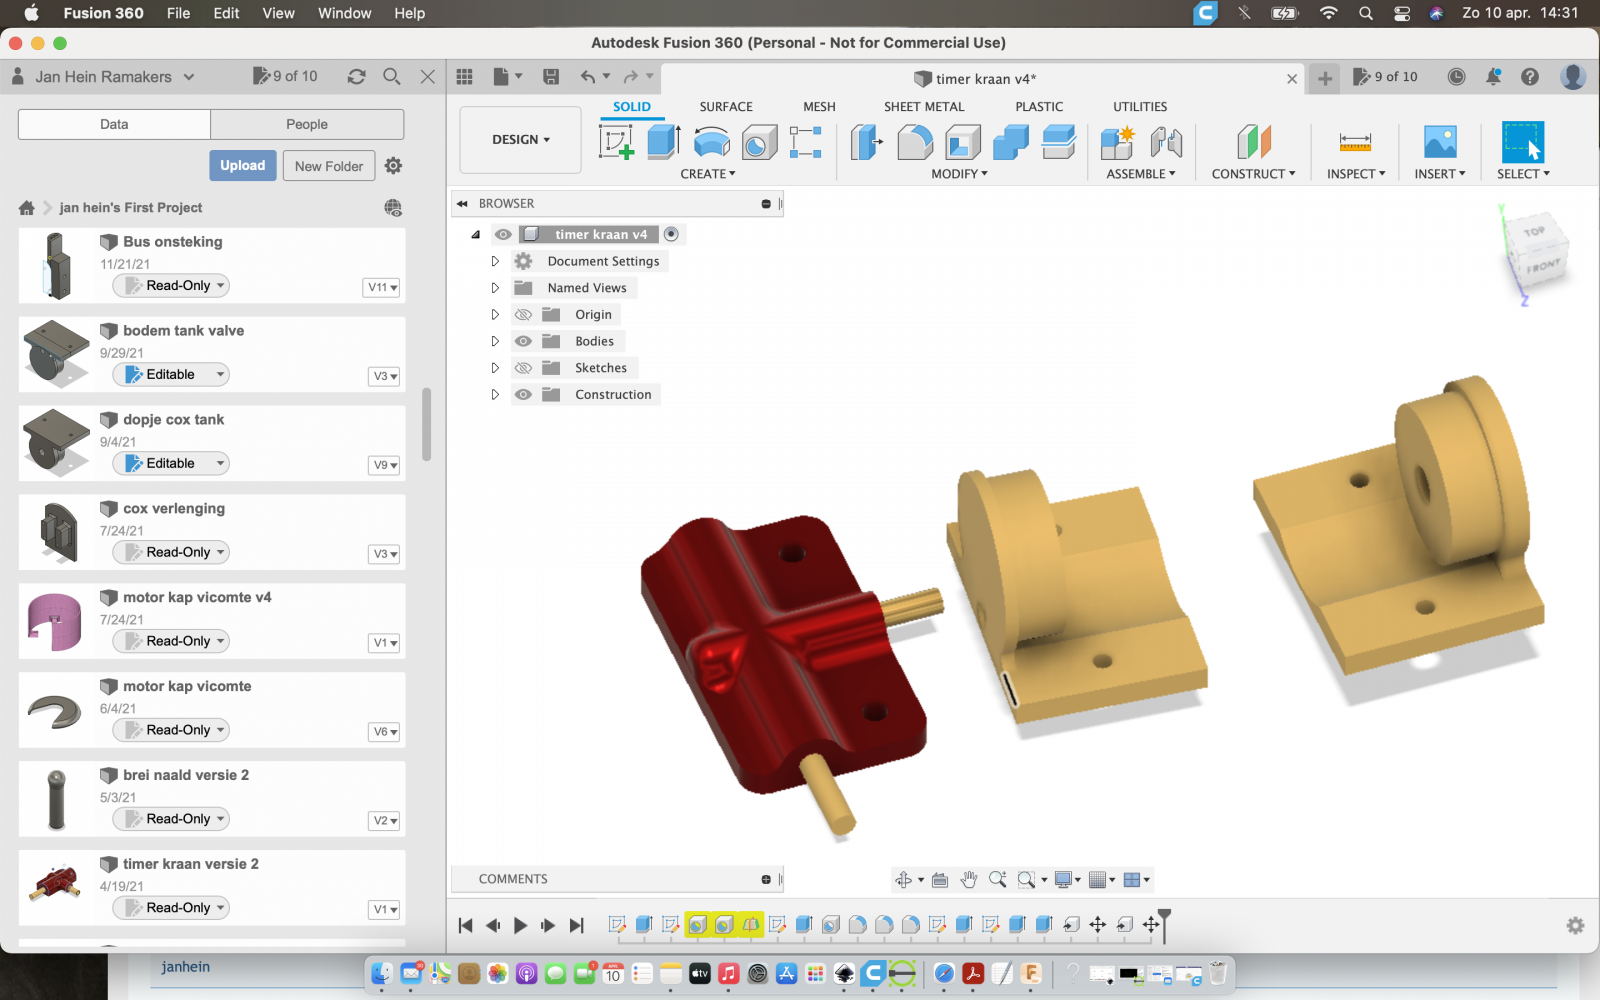Switch to the PLASTIC tab
This screenshot has width=1600, height=1000.
click(x=1039, y=107)
